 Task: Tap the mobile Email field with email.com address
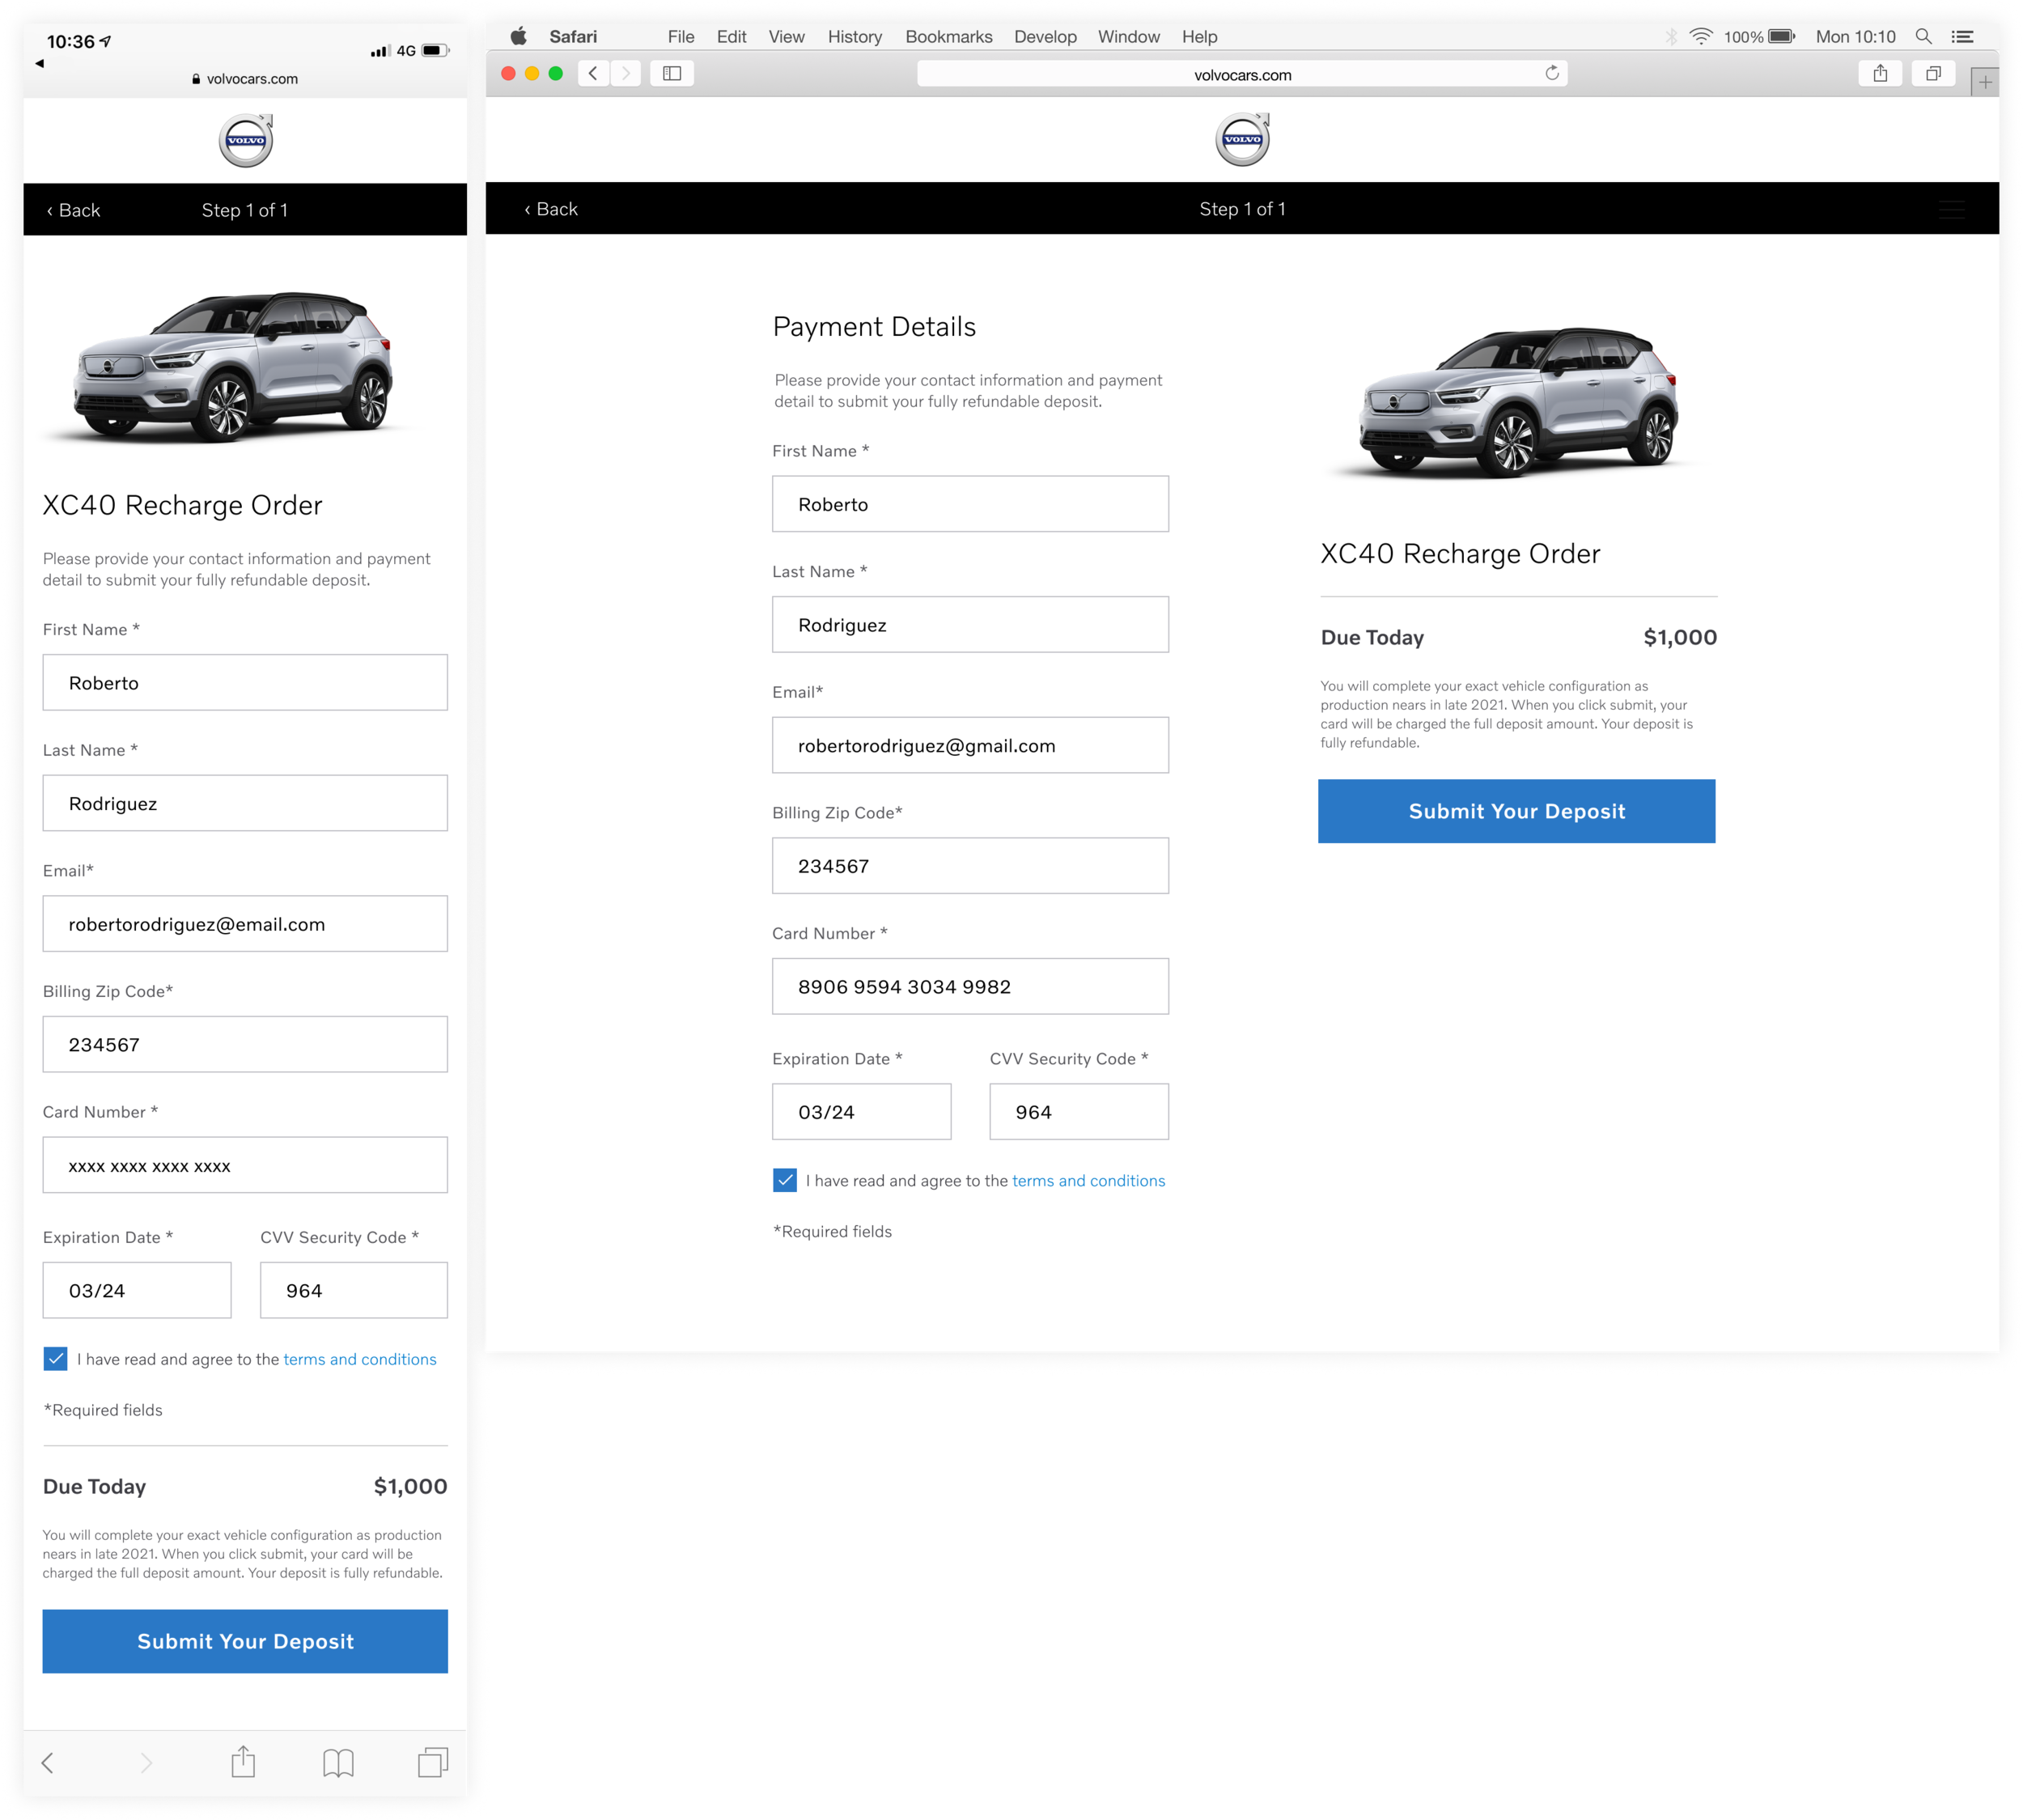pyautogui.click(x=245, y=924)
